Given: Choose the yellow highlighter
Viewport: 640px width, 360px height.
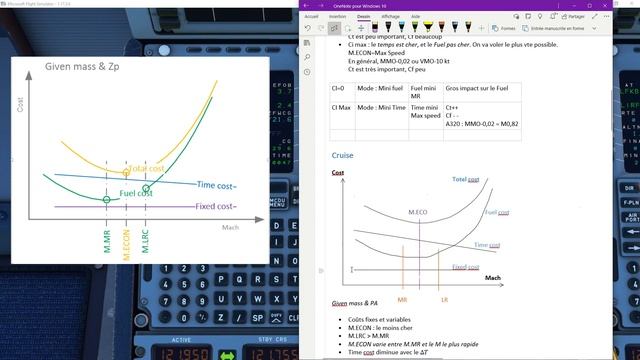Looking at the screenshot, I should [x=428, y=28].
